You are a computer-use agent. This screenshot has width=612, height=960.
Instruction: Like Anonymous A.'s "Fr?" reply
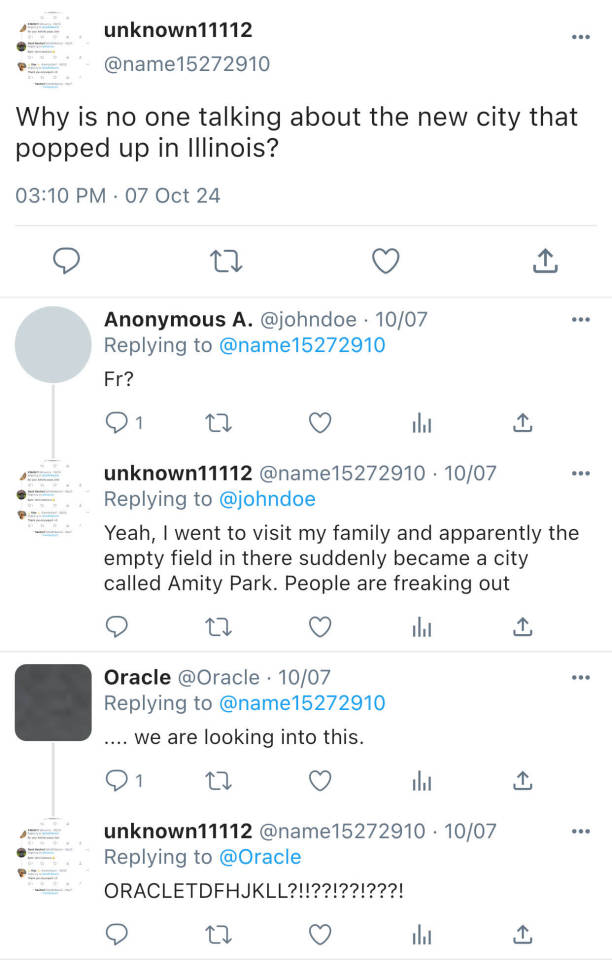(319, 423)
